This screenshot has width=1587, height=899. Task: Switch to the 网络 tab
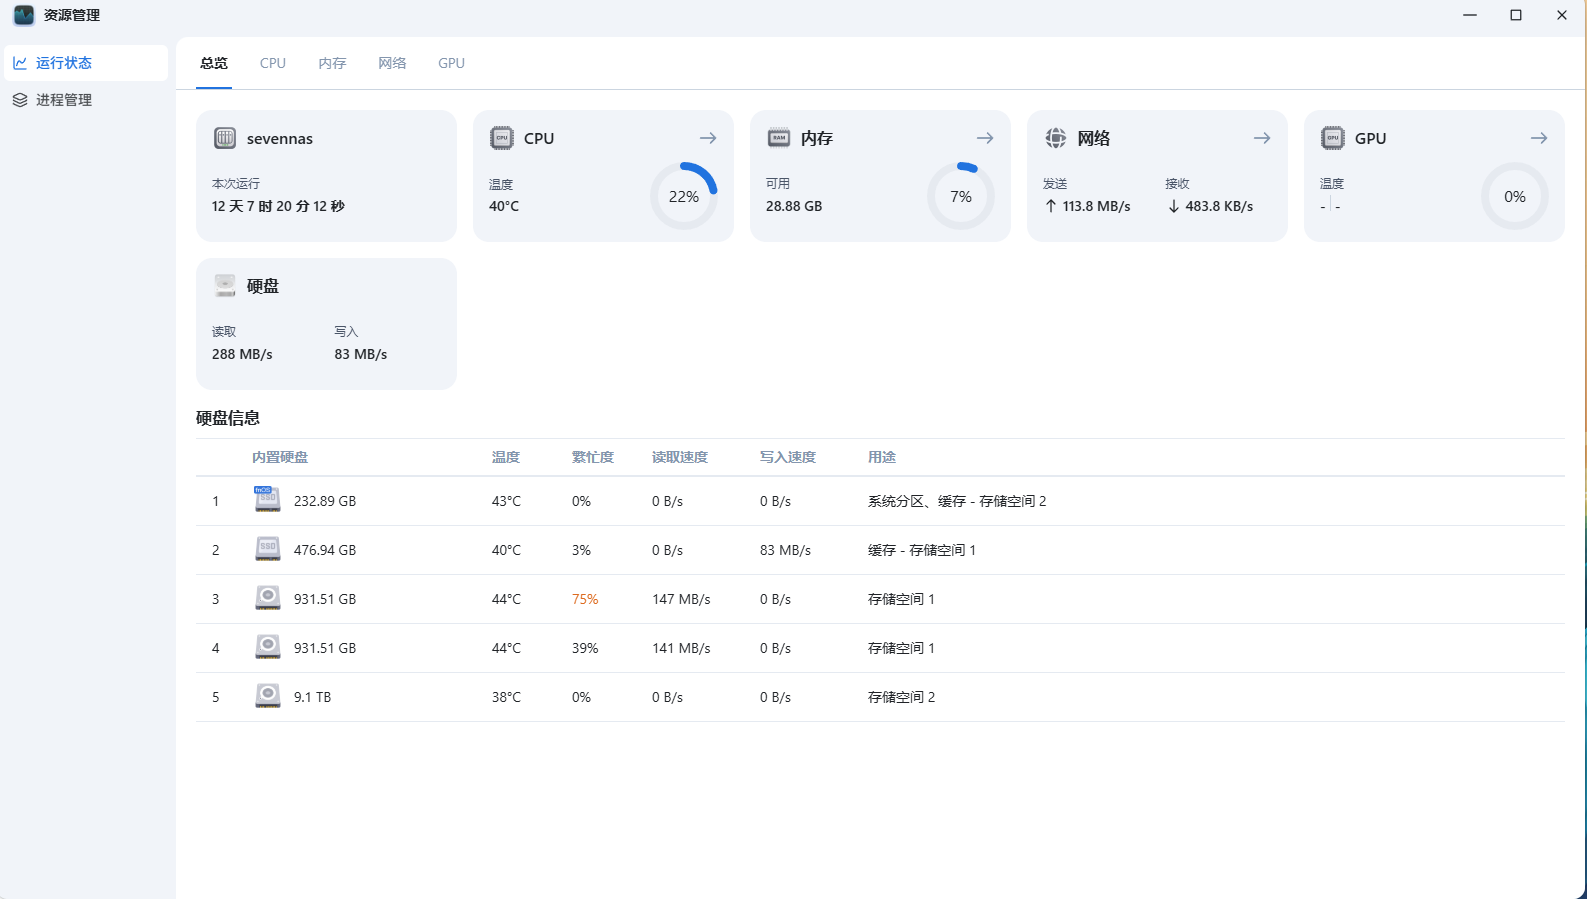392,63
